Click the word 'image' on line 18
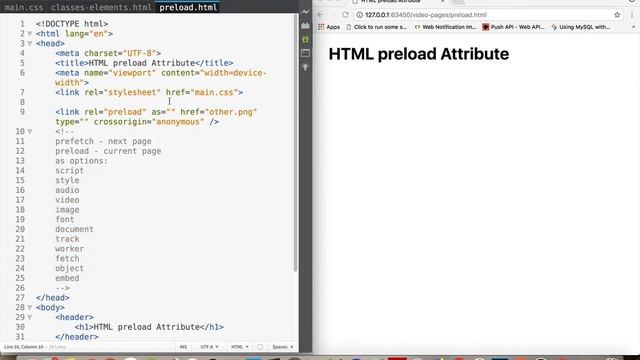Image resolution: width=640 pixels, height=360 pixels. coord(67,210)
